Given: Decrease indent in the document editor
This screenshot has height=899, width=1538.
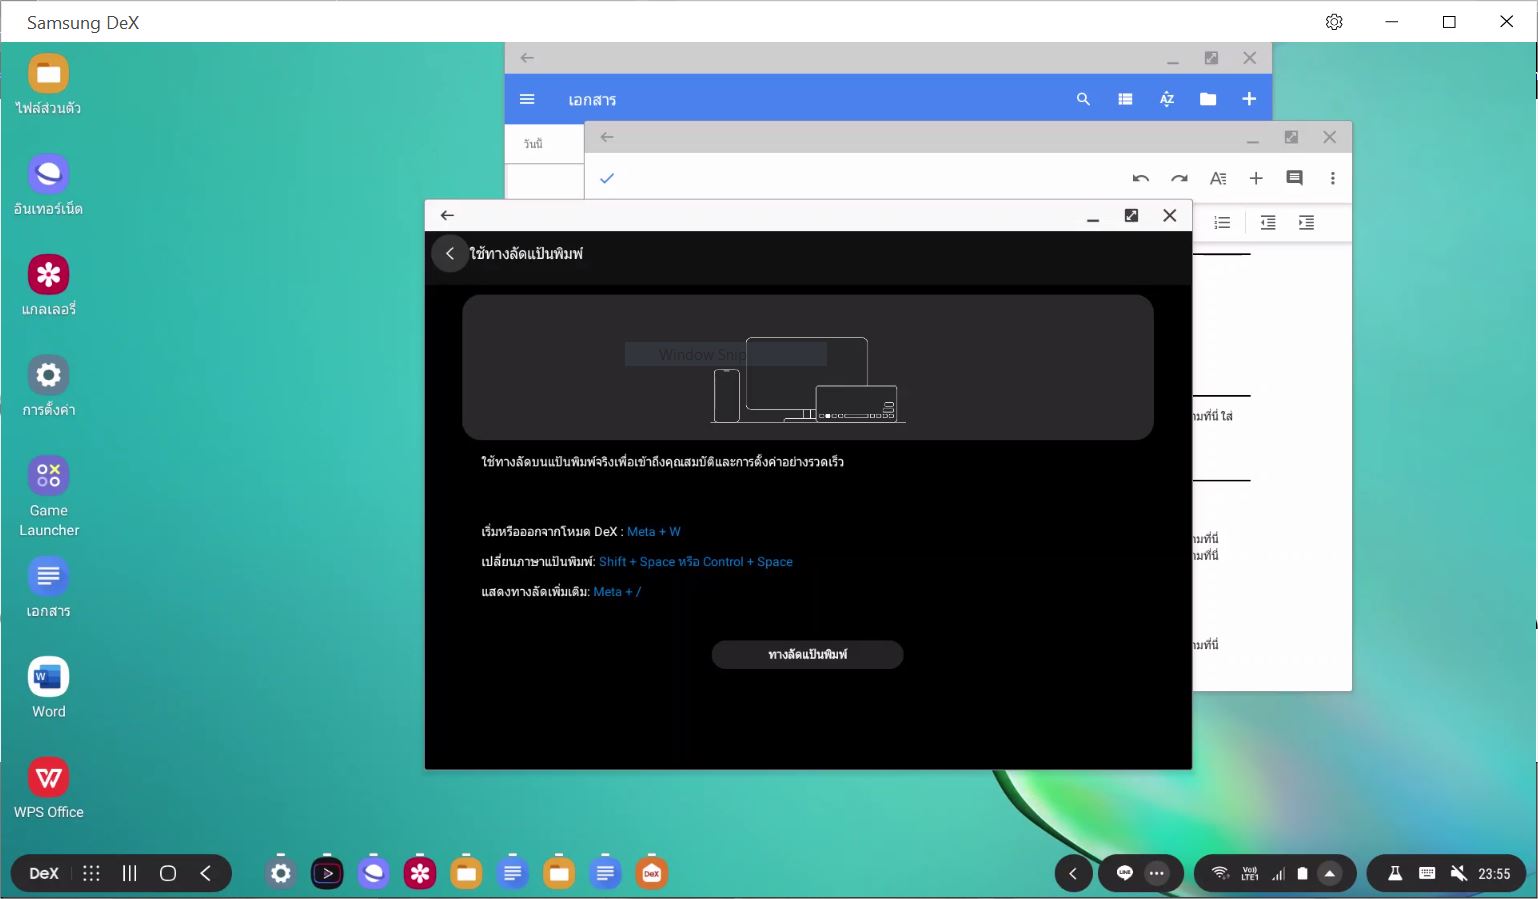Looking at the screenshot, I should (1268, 223).
